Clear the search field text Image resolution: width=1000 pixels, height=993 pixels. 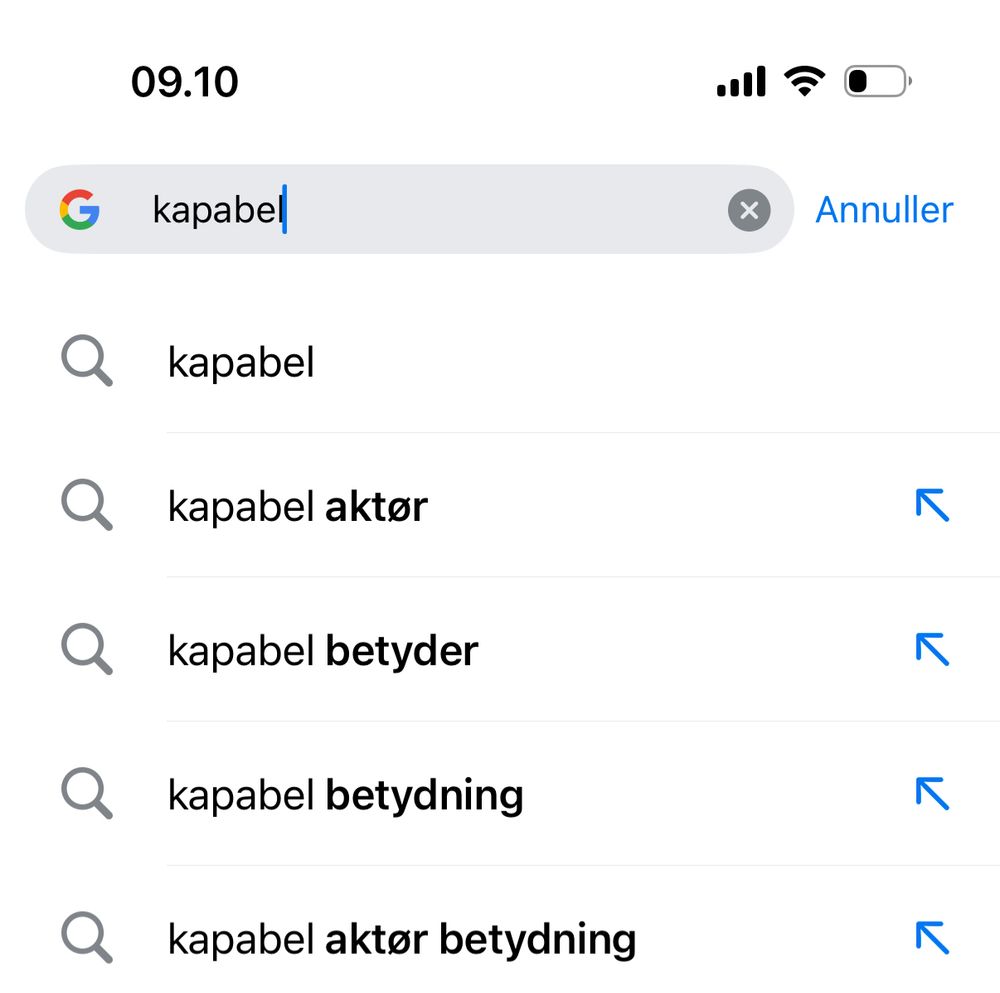[x=749, y=210]
